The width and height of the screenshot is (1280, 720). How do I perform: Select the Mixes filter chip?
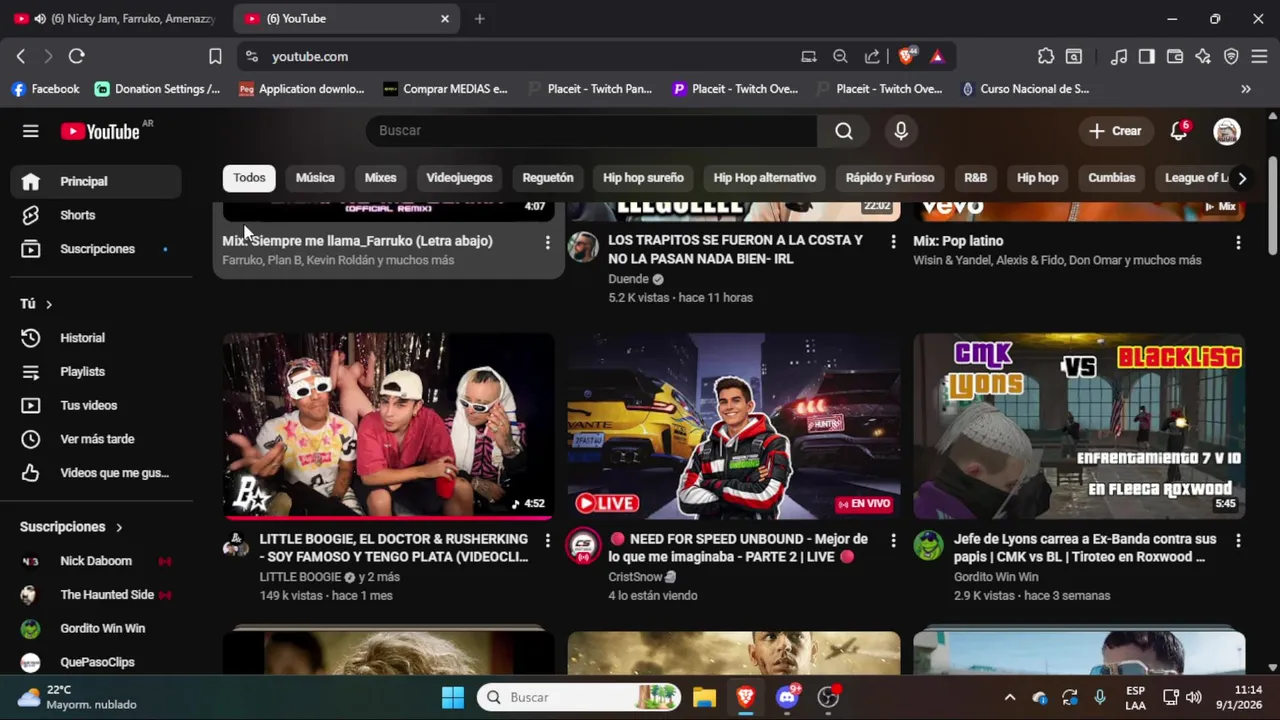point(380,178)
